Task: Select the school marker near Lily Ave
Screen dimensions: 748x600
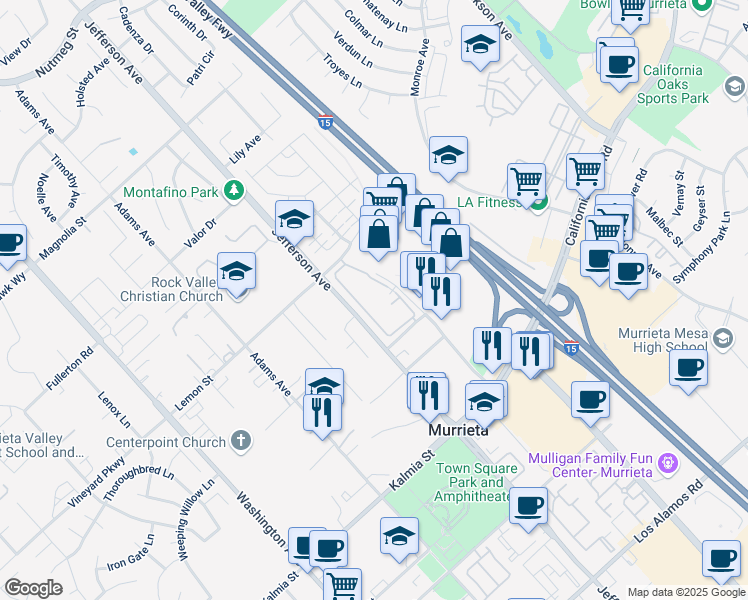Action: click(295, 220)
